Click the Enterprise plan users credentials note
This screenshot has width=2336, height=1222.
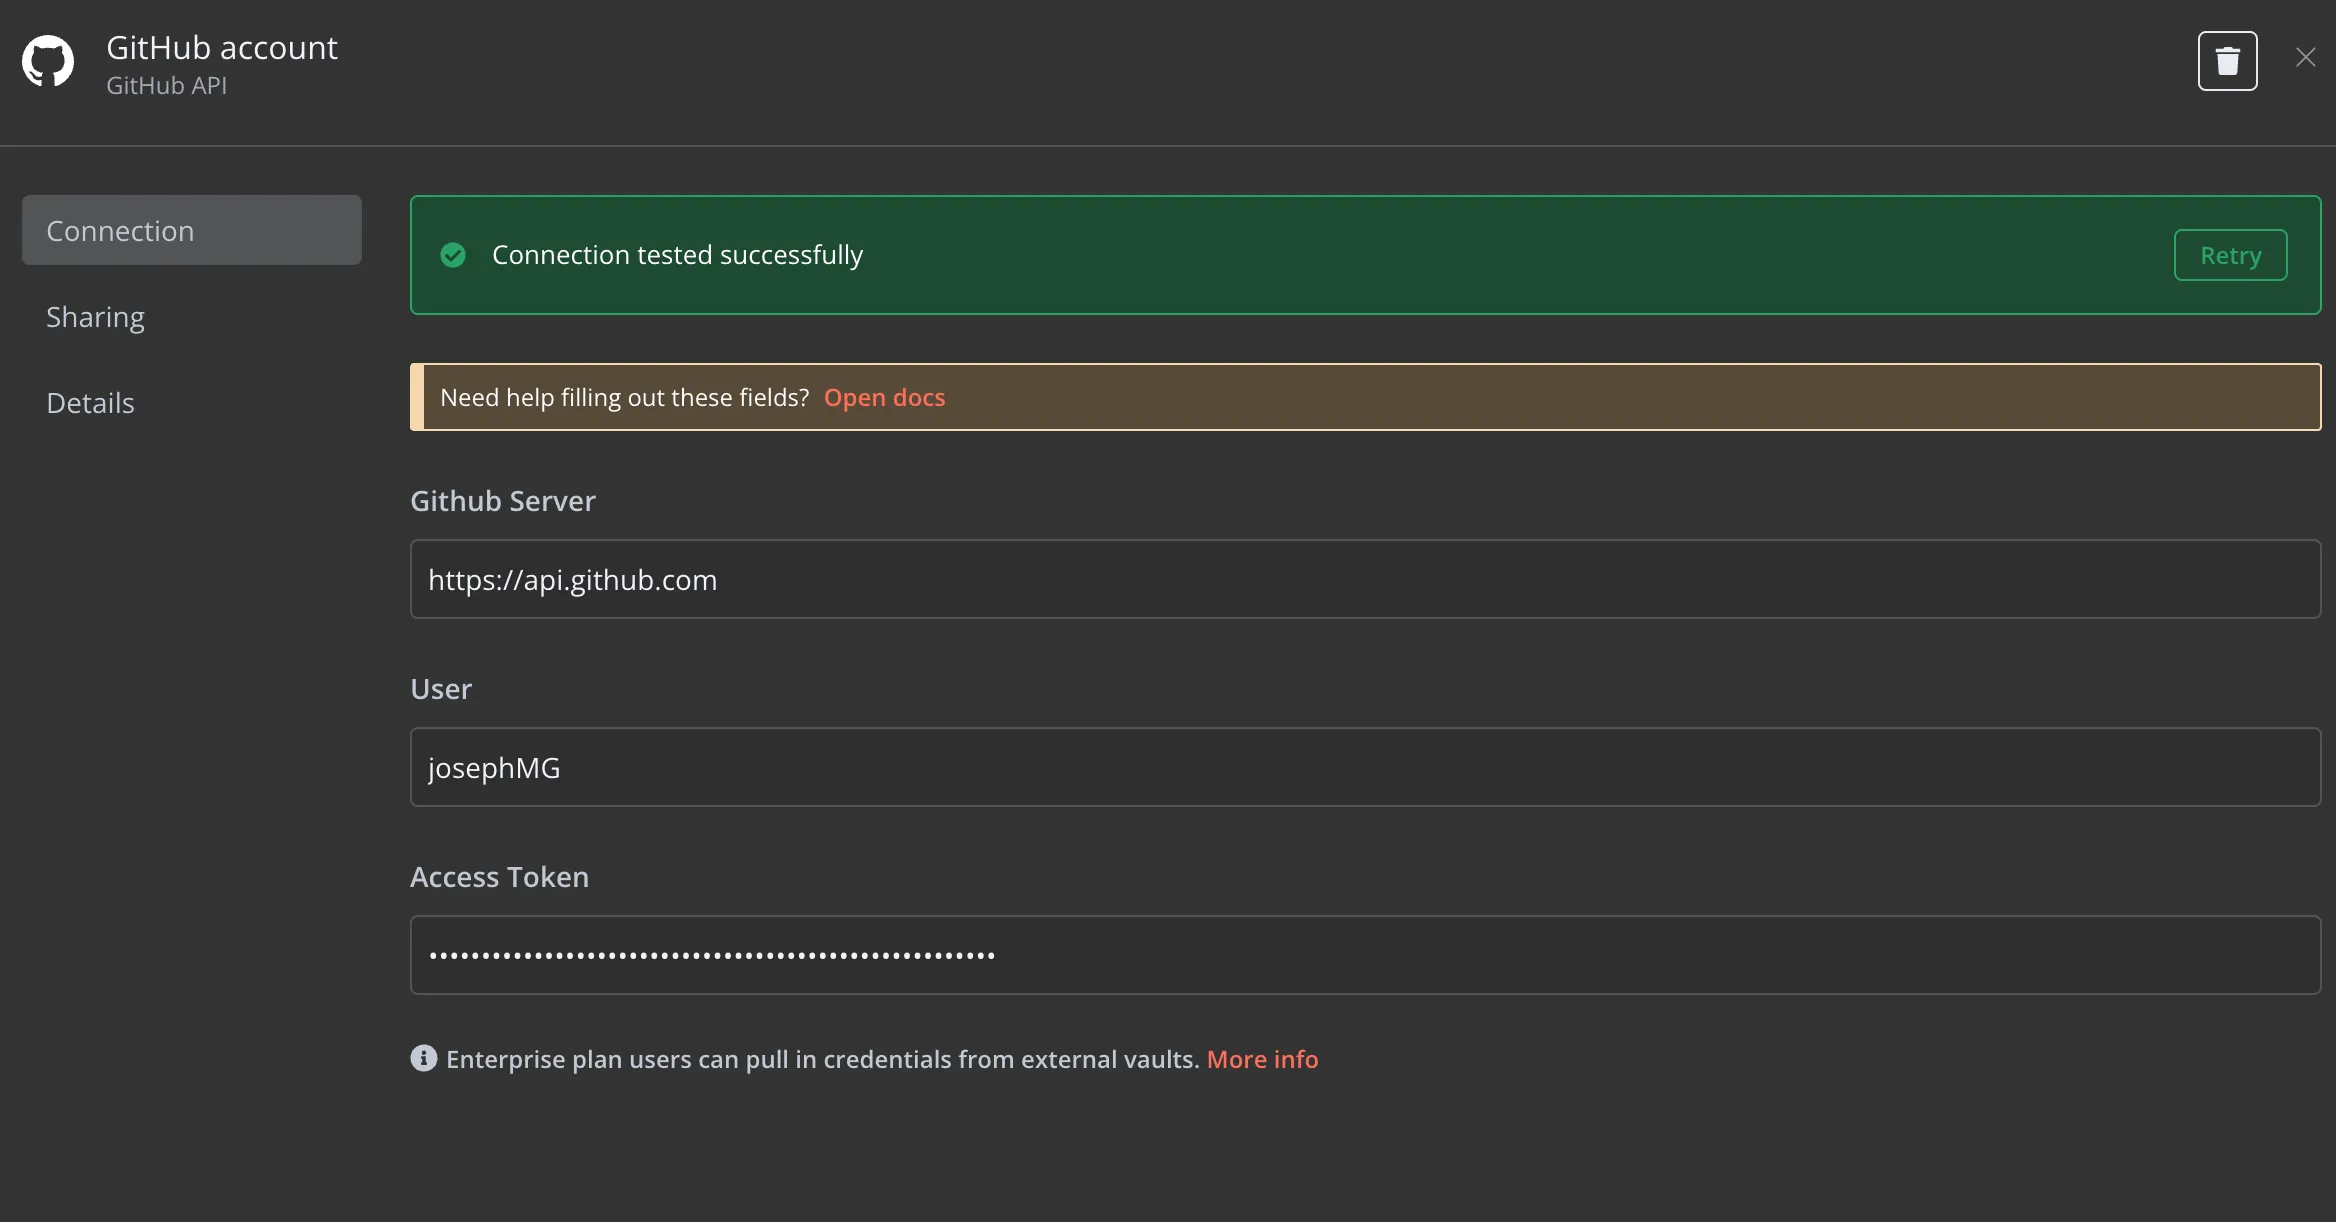[x=822, y=1059]
